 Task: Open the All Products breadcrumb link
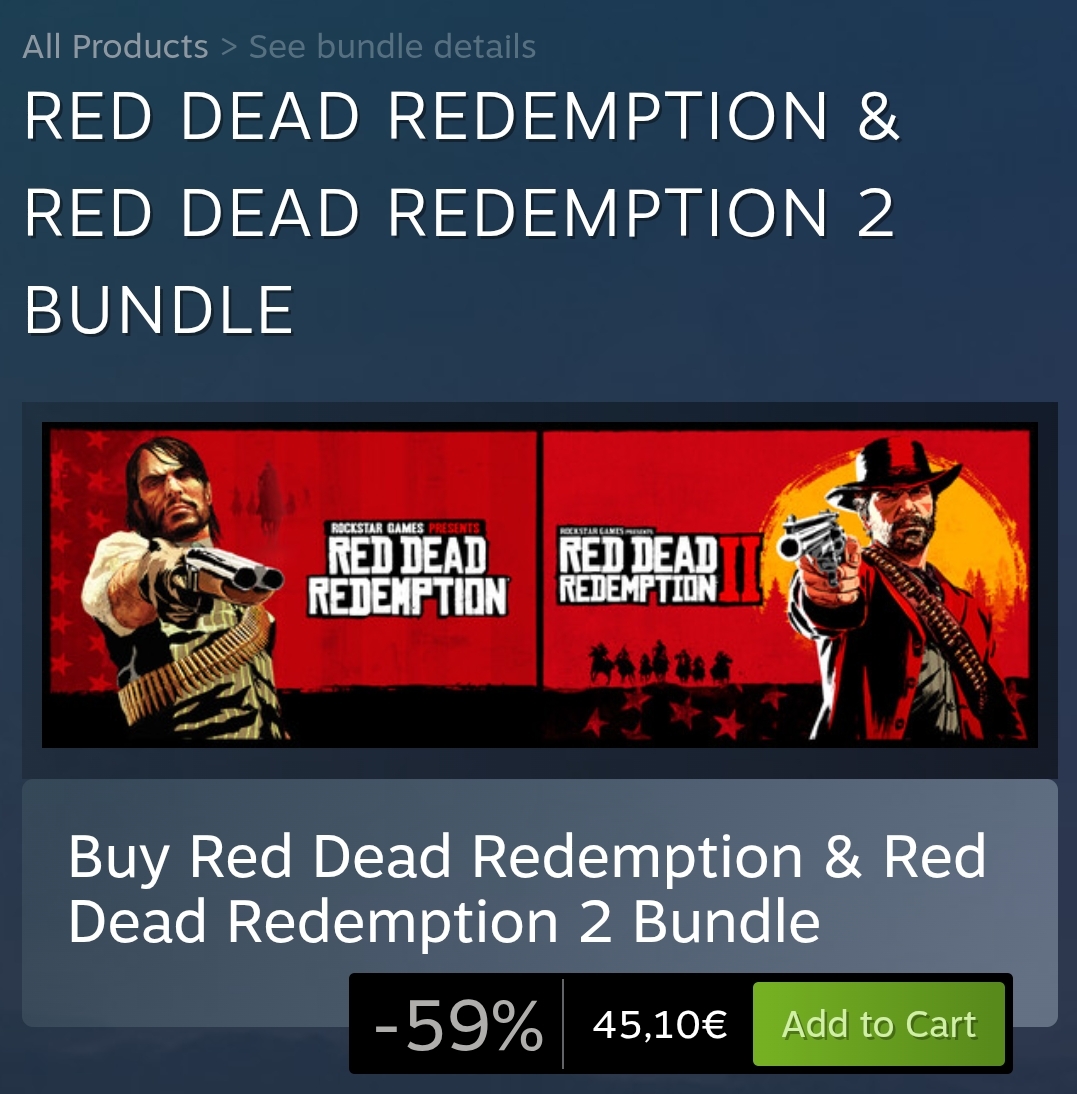(115, 47)
